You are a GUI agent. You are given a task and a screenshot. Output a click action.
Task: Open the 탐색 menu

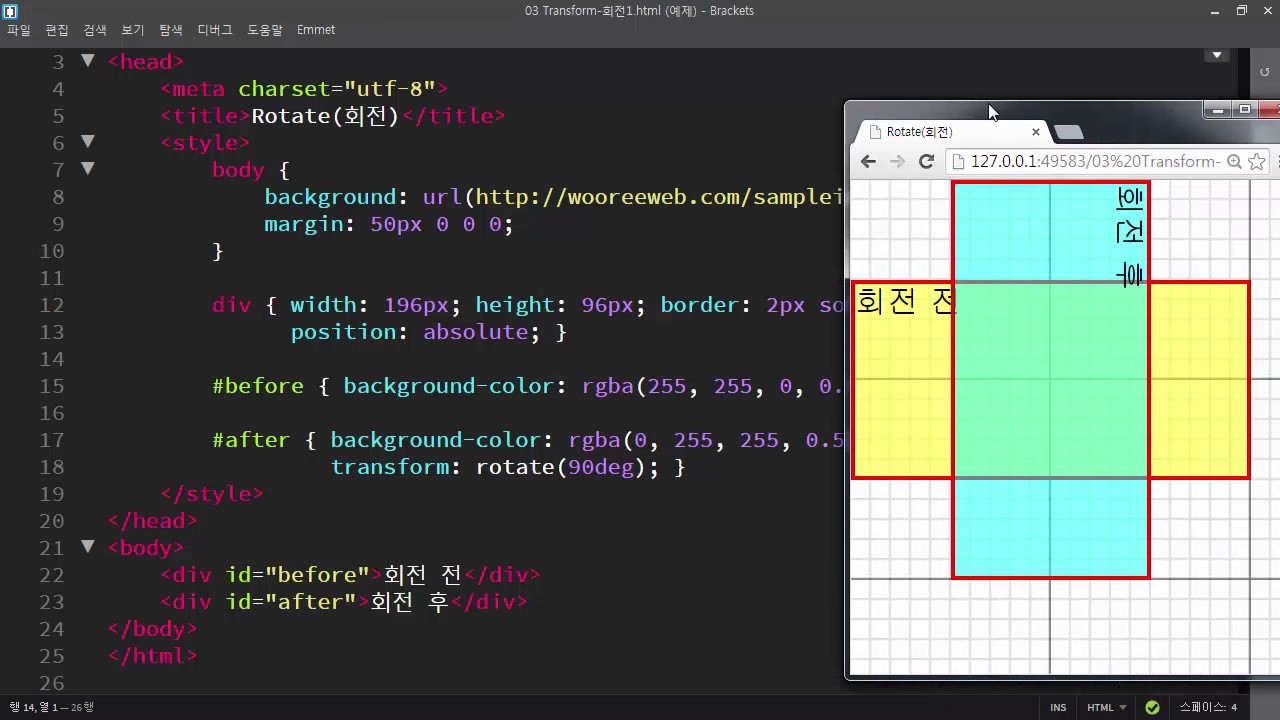(171, 30)
